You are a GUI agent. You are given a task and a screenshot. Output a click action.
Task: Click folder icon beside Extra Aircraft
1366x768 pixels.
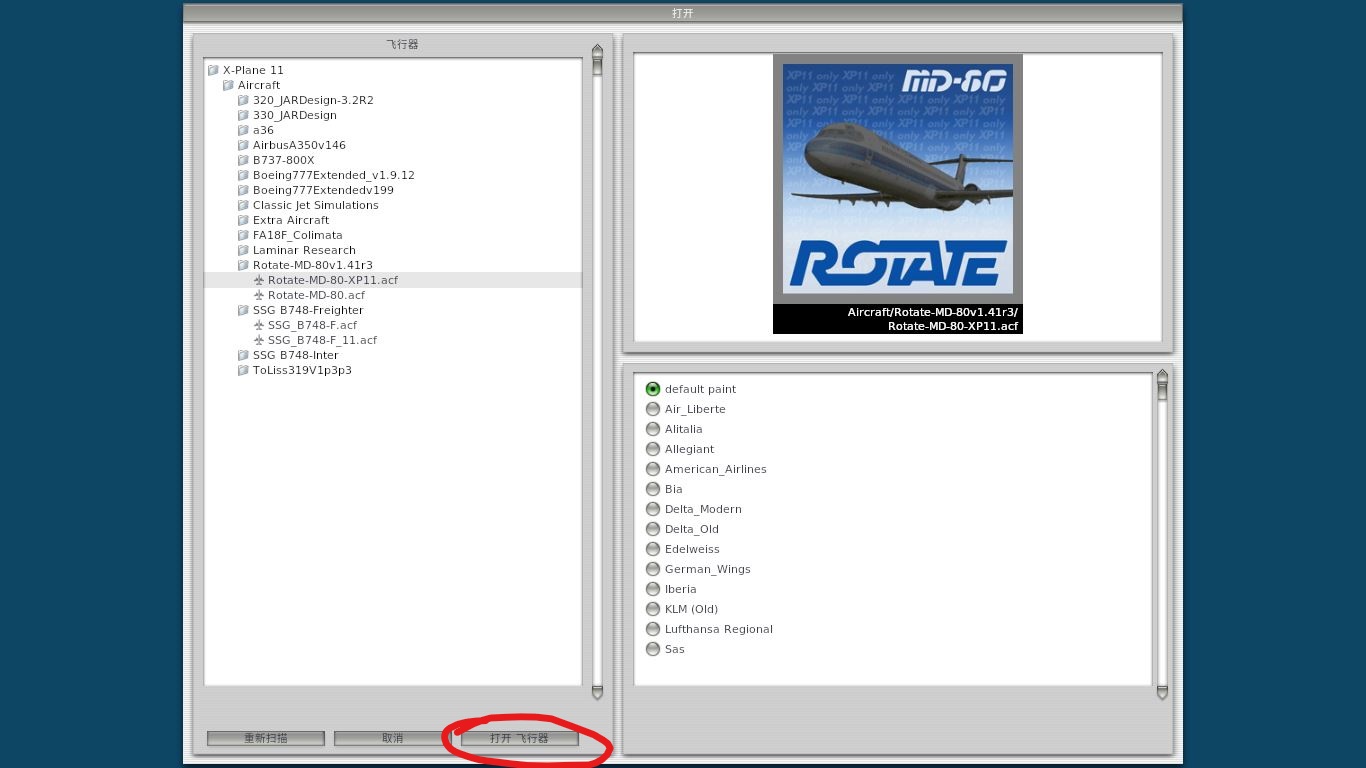243,220
